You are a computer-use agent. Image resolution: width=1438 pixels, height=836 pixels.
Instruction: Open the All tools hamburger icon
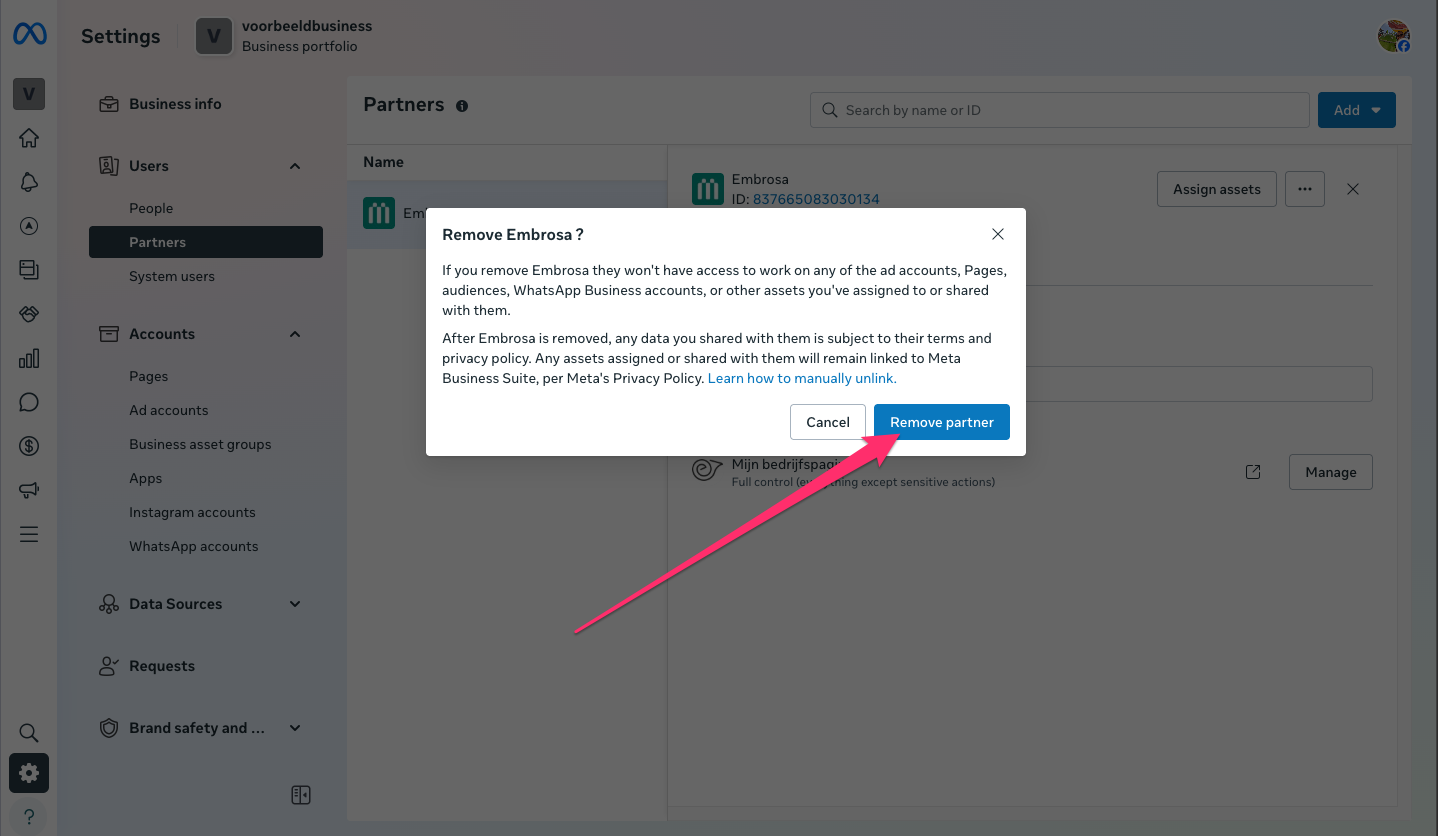[29, 534]
